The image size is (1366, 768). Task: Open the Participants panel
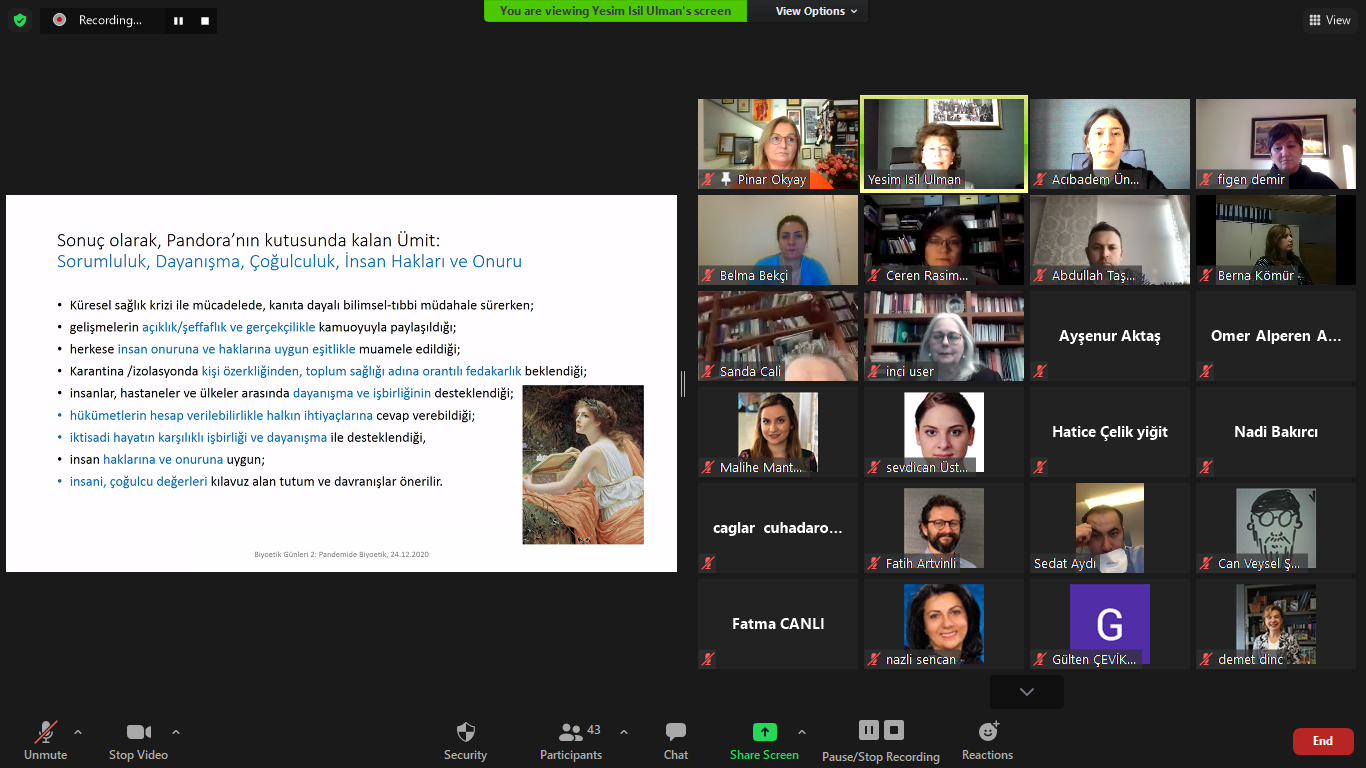pyautogui.click(x=571, y=732)
